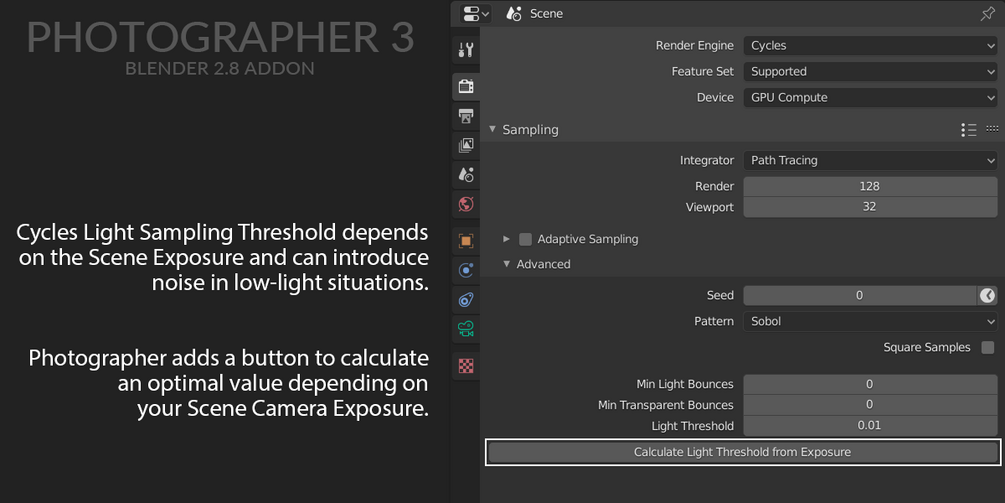Click the Scene name text

[546, 13]
